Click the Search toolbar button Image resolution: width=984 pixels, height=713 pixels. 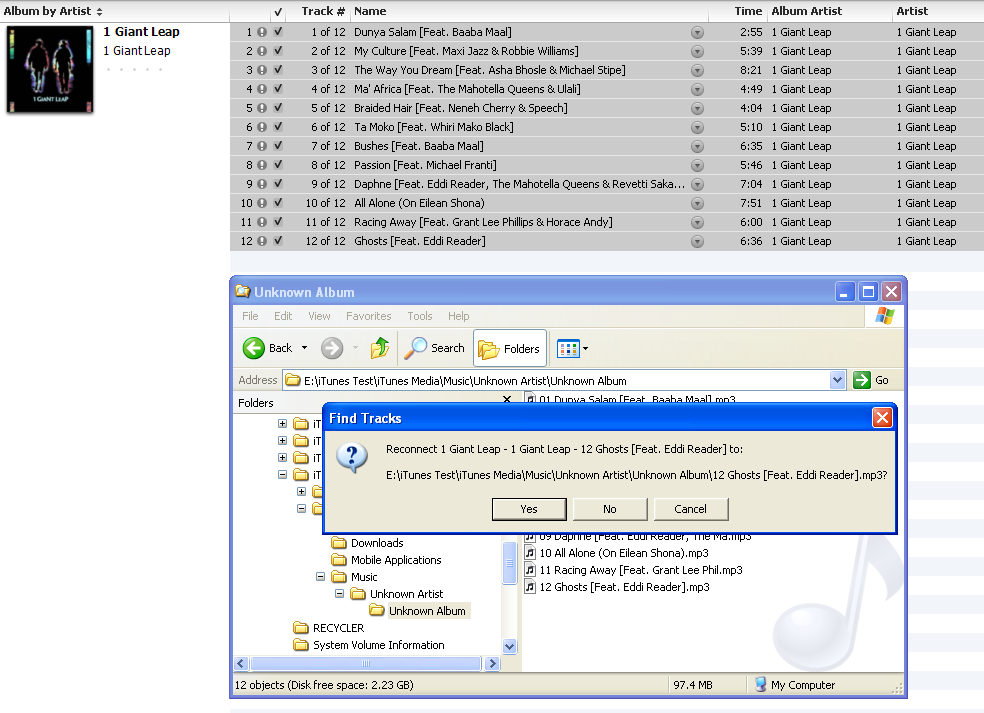(x=434, y=348)
